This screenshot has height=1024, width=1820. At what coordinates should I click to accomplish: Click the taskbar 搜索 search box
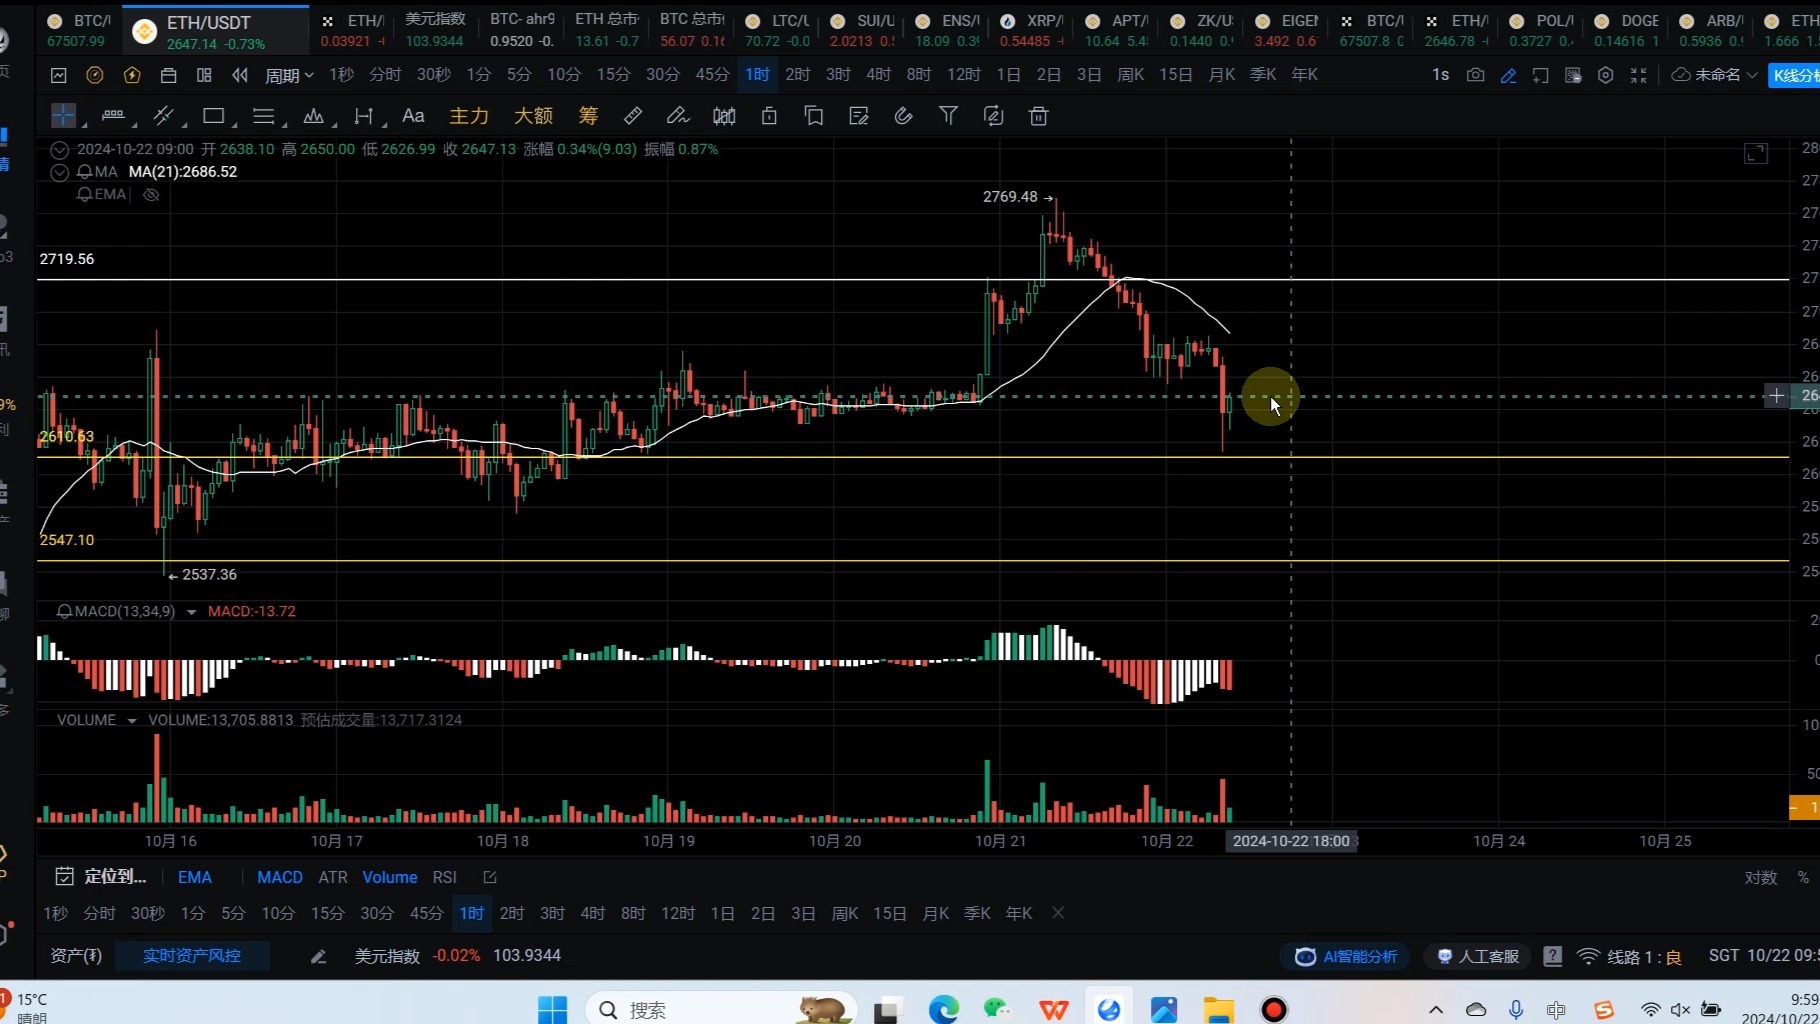[x=722, y=1010]
